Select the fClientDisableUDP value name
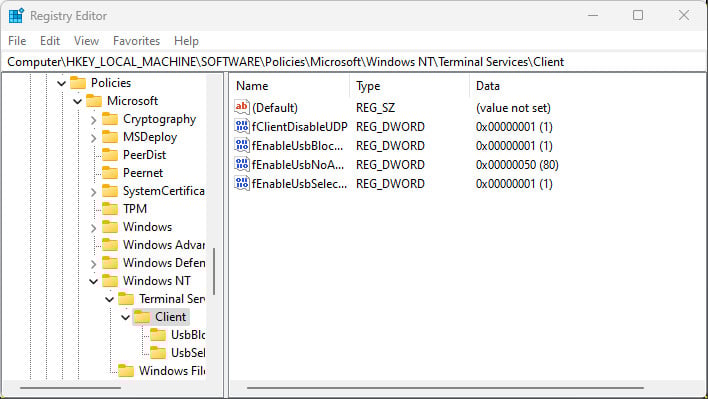 coord(300,127)
